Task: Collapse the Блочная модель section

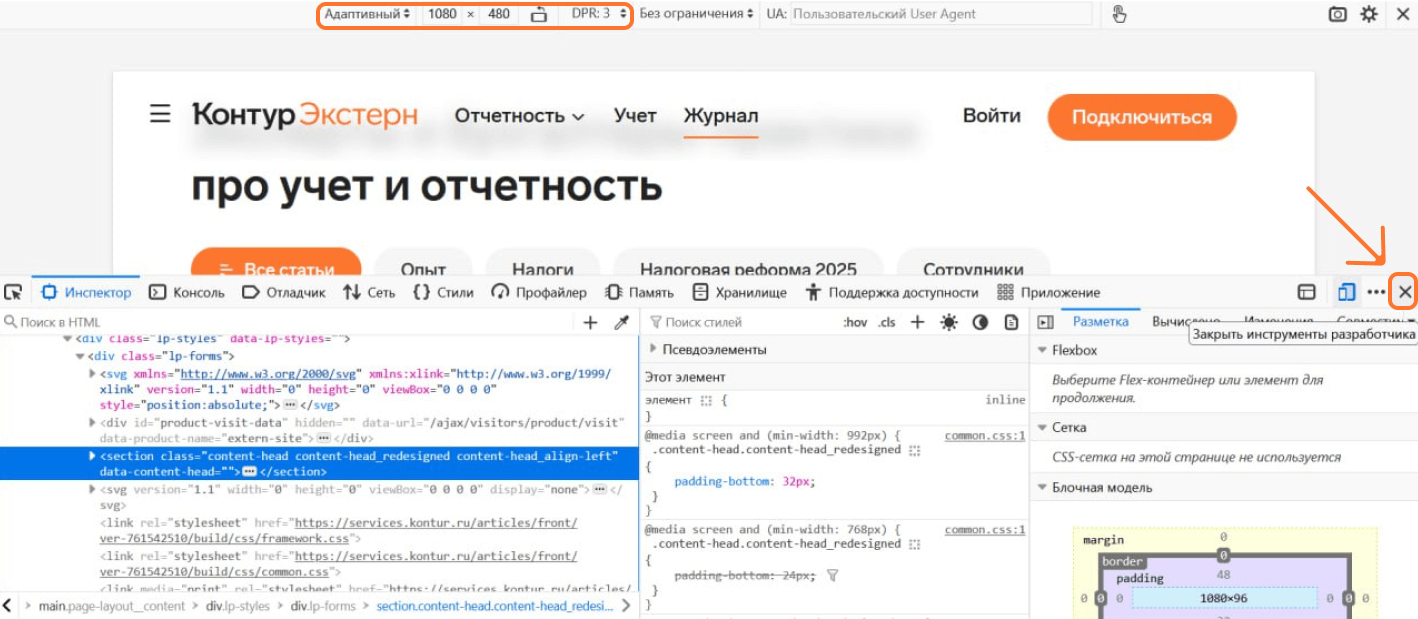Action: tap(1042, 487)
